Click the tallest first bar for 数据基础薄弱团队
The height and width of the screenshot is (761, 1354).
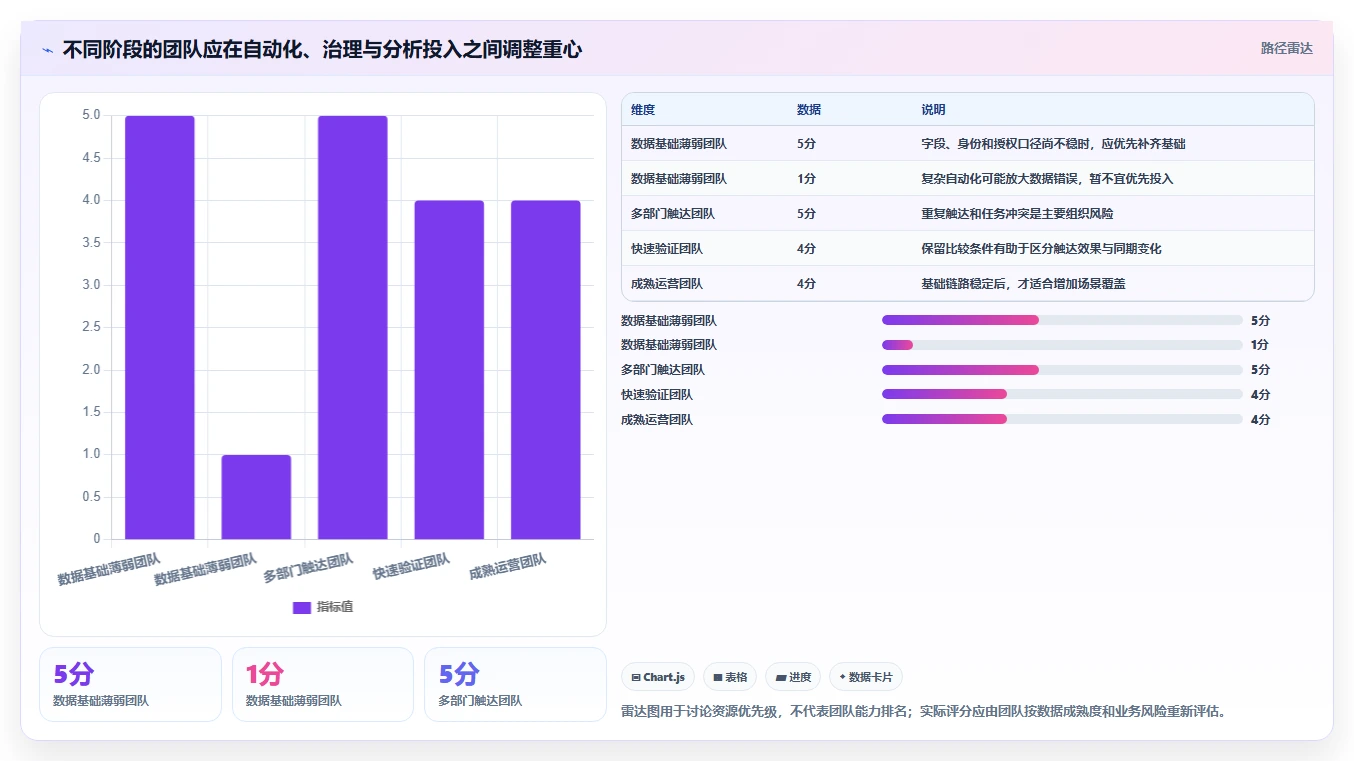pyautogui.click(x=160, y=327)
